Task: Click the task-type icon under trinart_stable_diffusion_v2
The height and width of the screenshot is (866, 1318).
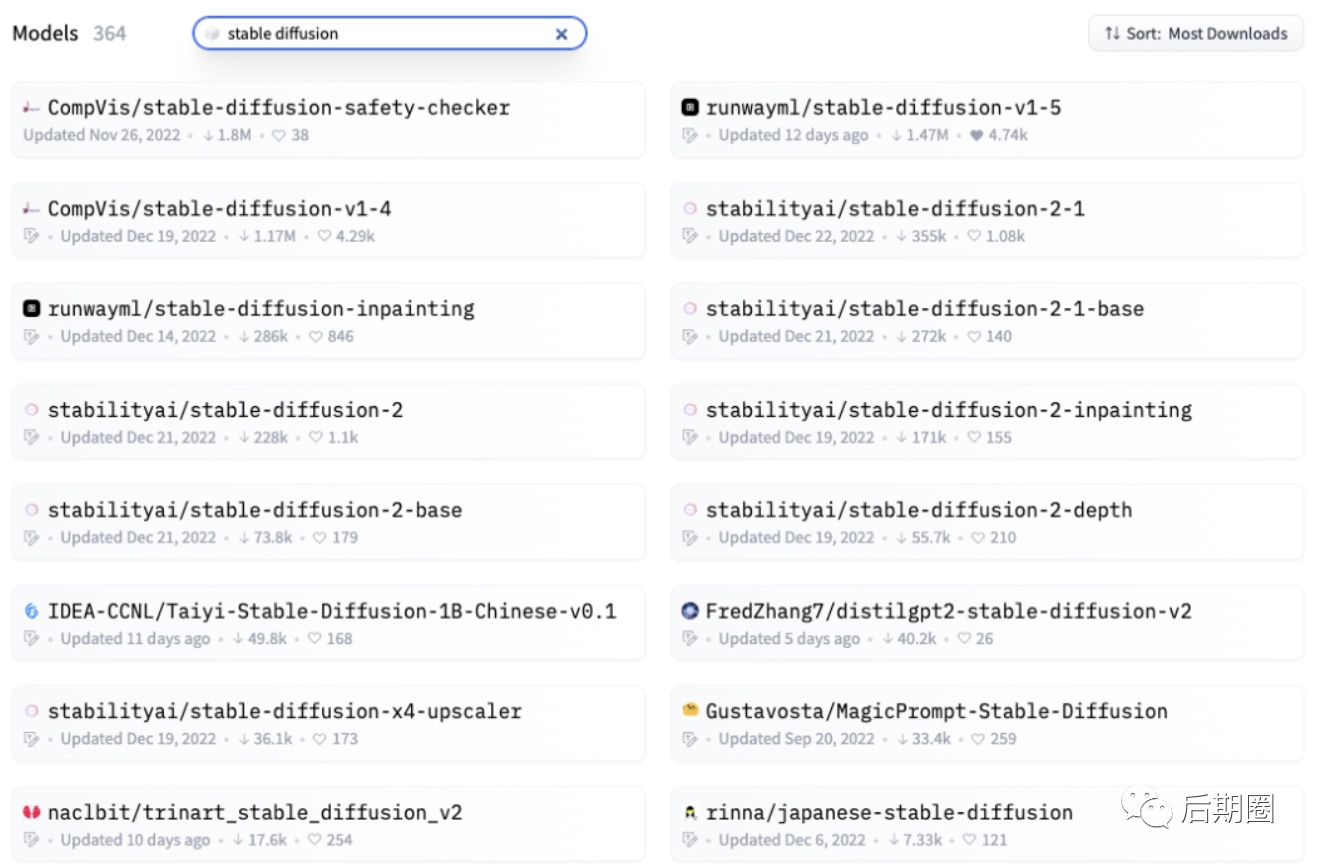Action: tap(31, 840)
